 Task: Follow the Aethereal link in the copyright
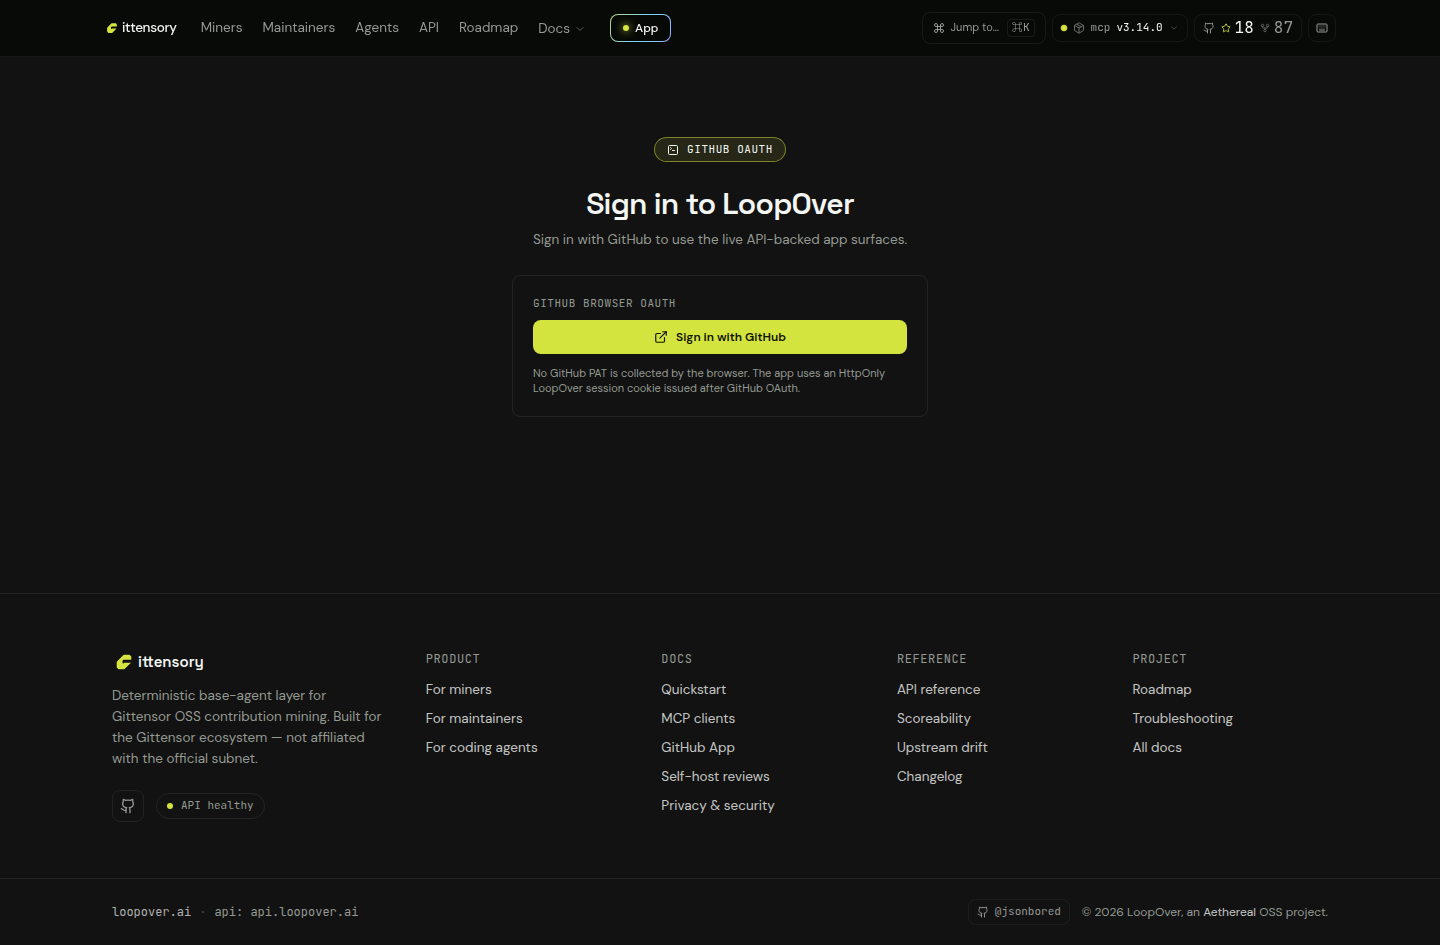(1229, 912)
